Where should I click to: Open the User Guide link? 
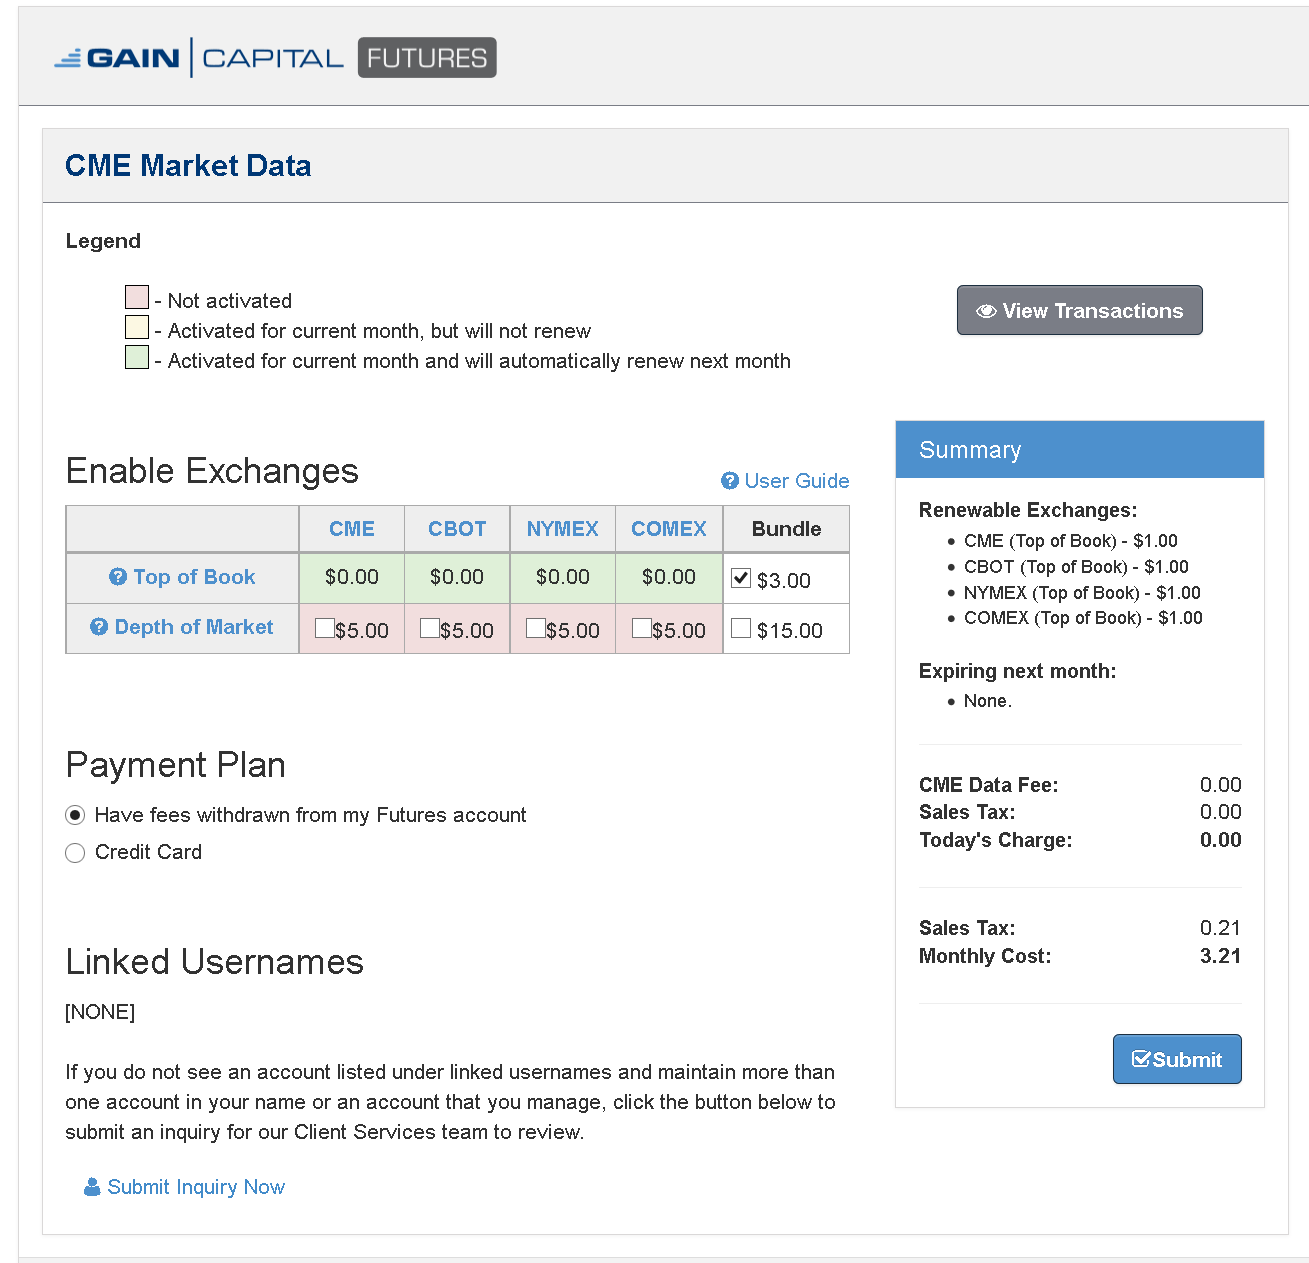tap(797, 481)
